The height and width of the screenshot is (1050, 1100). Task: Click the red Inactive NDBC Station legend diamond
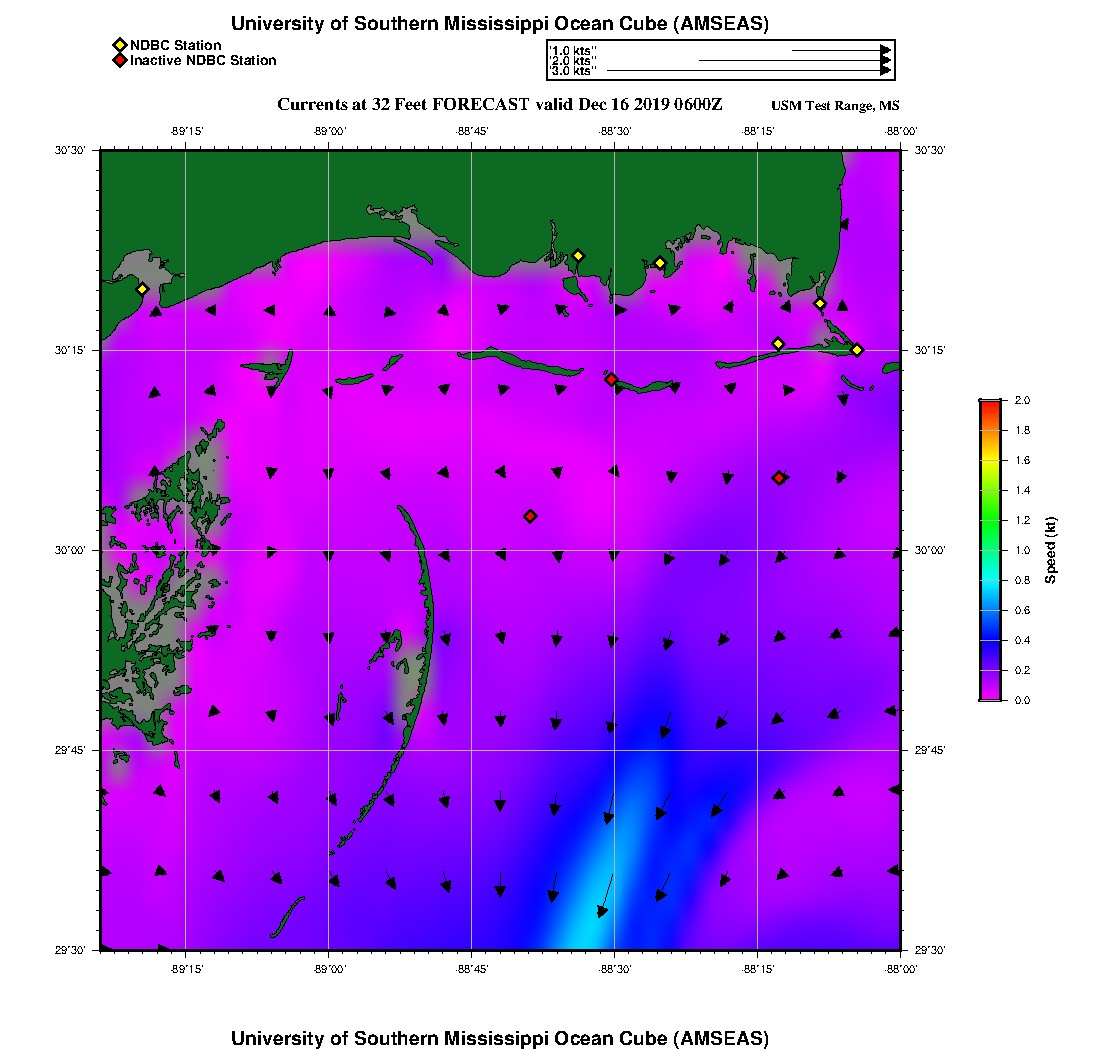coord(119,61)
